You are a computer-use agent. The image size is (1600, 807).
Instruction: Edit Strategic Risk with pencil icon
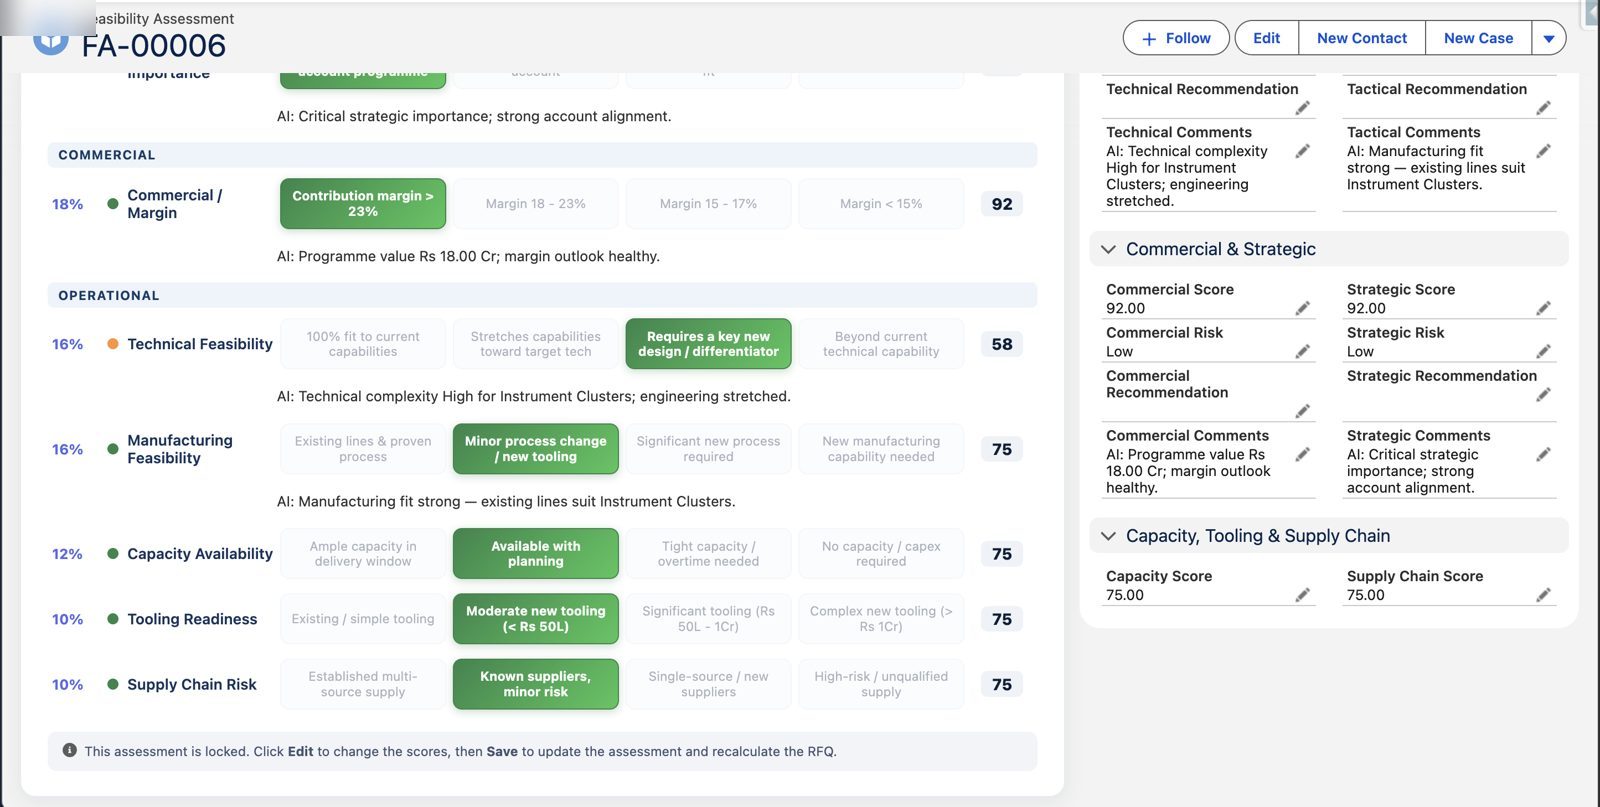1543,351
